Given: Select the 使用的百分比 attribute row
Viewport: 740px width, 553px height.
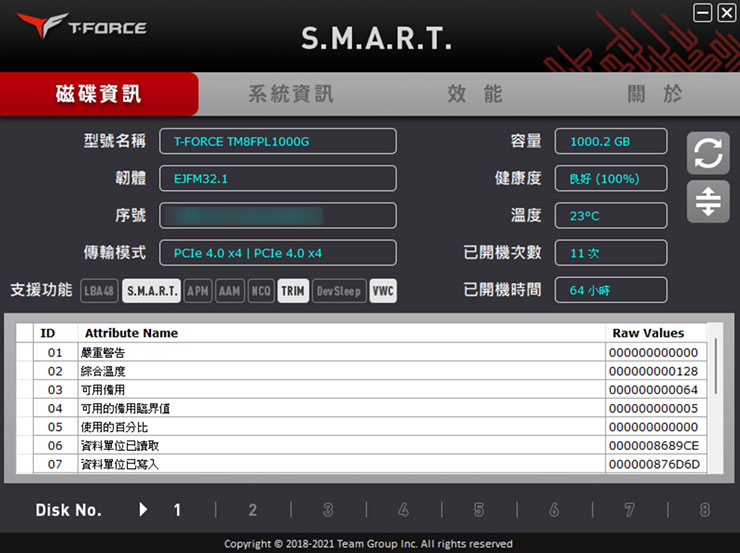Looking at the screenshot, I should (362, 427).
